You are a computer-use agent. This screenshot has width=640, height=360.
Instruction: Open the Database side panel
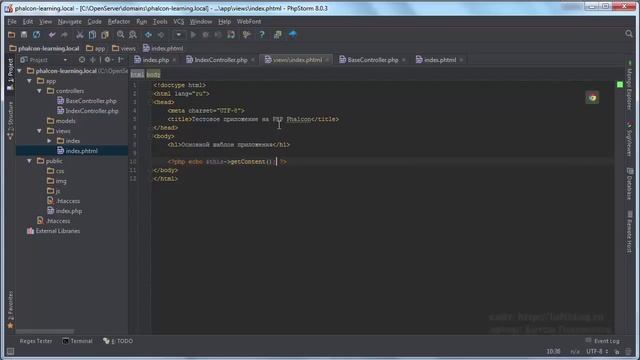[629, 184]
